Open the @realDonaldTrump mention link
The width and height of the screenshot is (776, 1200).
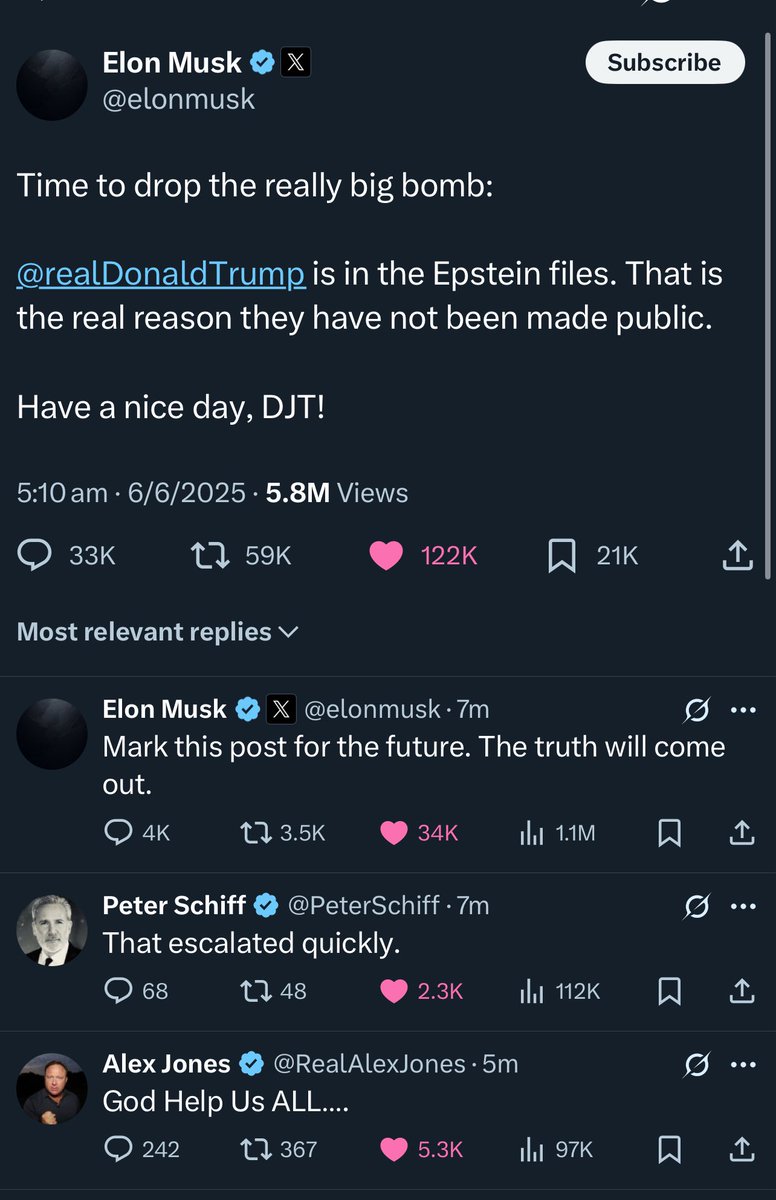point(161,274)
